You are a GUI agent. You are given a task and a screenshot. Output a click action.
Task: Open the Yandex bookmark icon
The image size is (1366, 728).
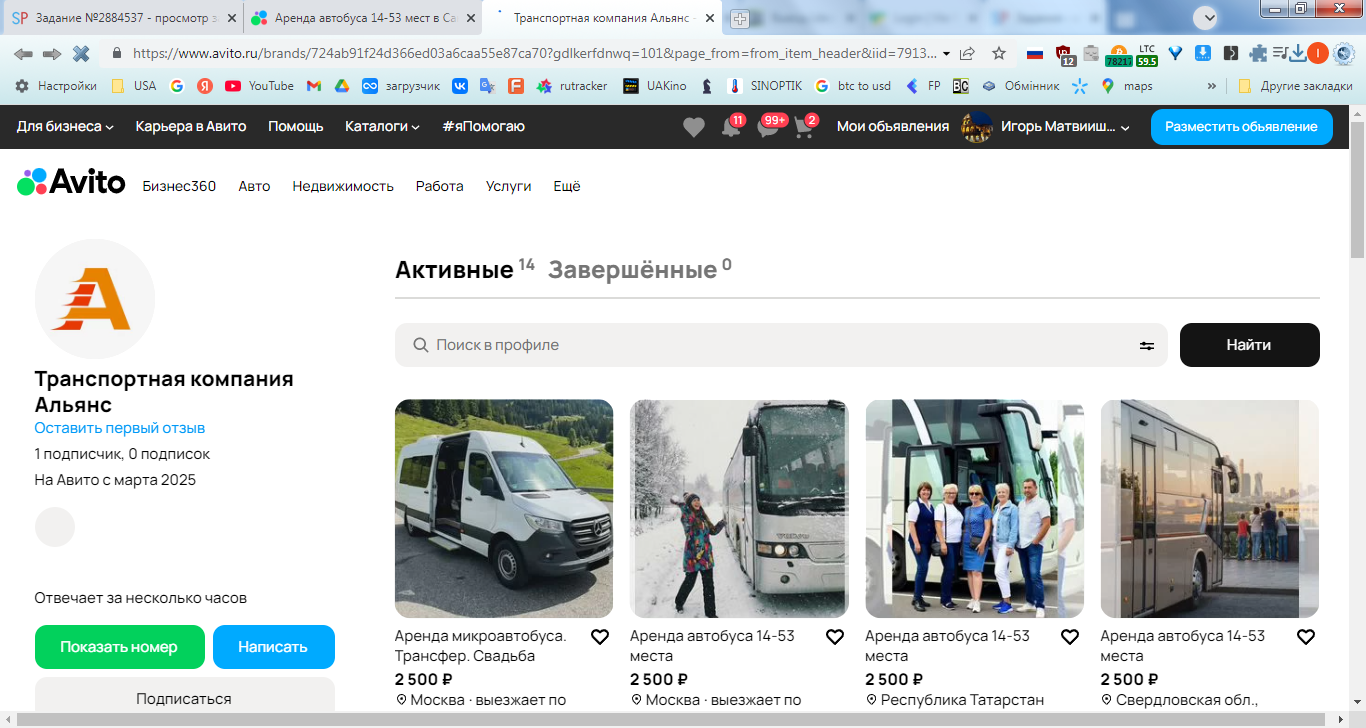(x=204, y=86)
